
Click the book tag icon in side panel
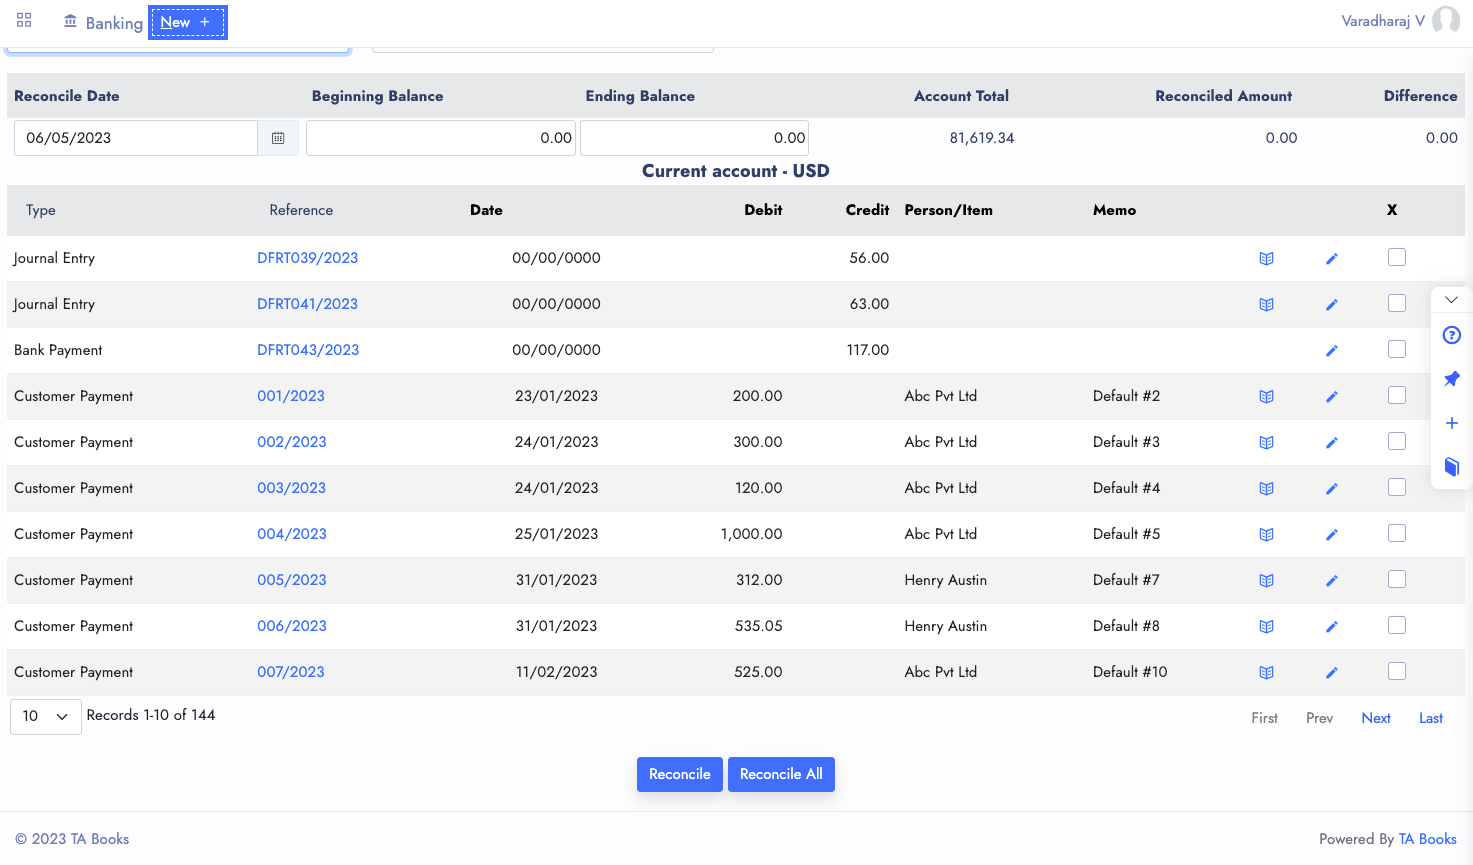pyautogui.click(x=1452, y=467)
